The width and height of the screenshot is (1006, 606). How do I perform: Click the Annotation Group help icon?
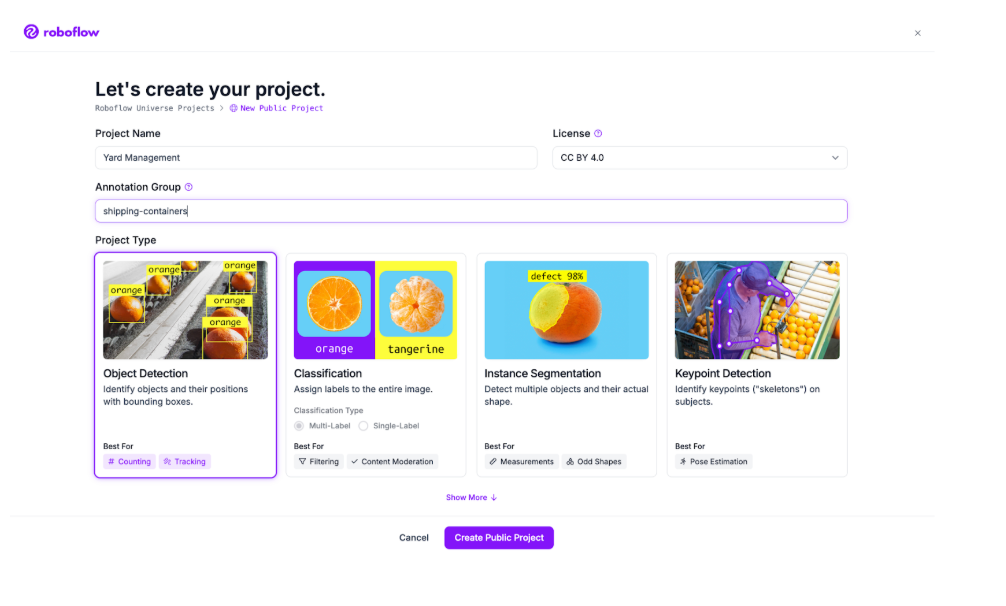pos(189,187)
